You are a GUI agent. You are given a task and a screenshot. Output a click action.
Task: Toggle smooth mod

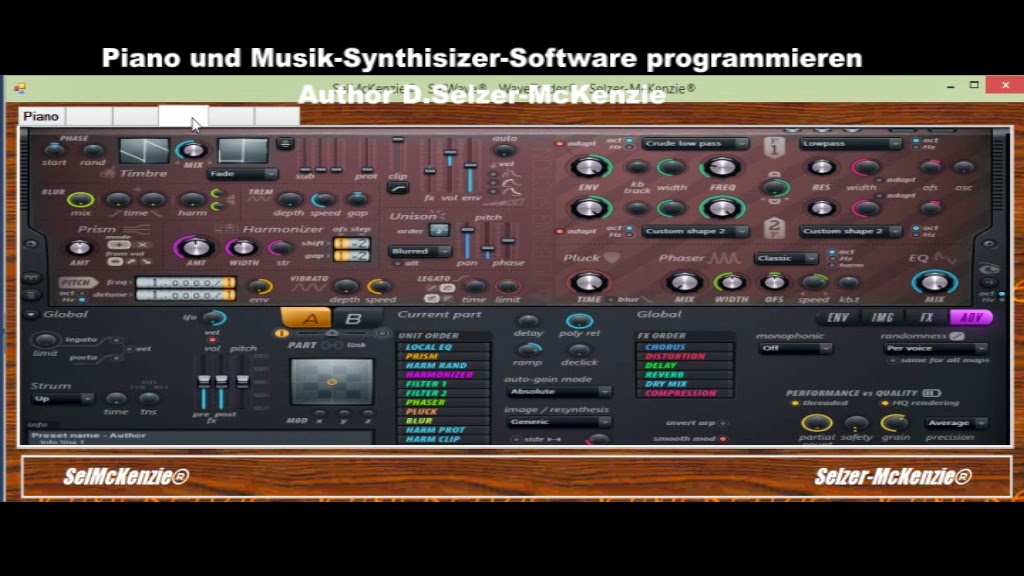tap(723, 439)
